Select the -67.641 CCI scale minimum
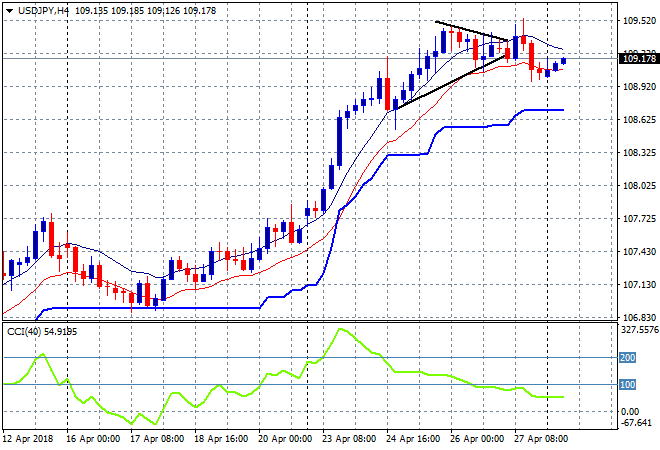The width and height of the screenshot is (660, 450). pyautogui.click(x=636, y=422)
